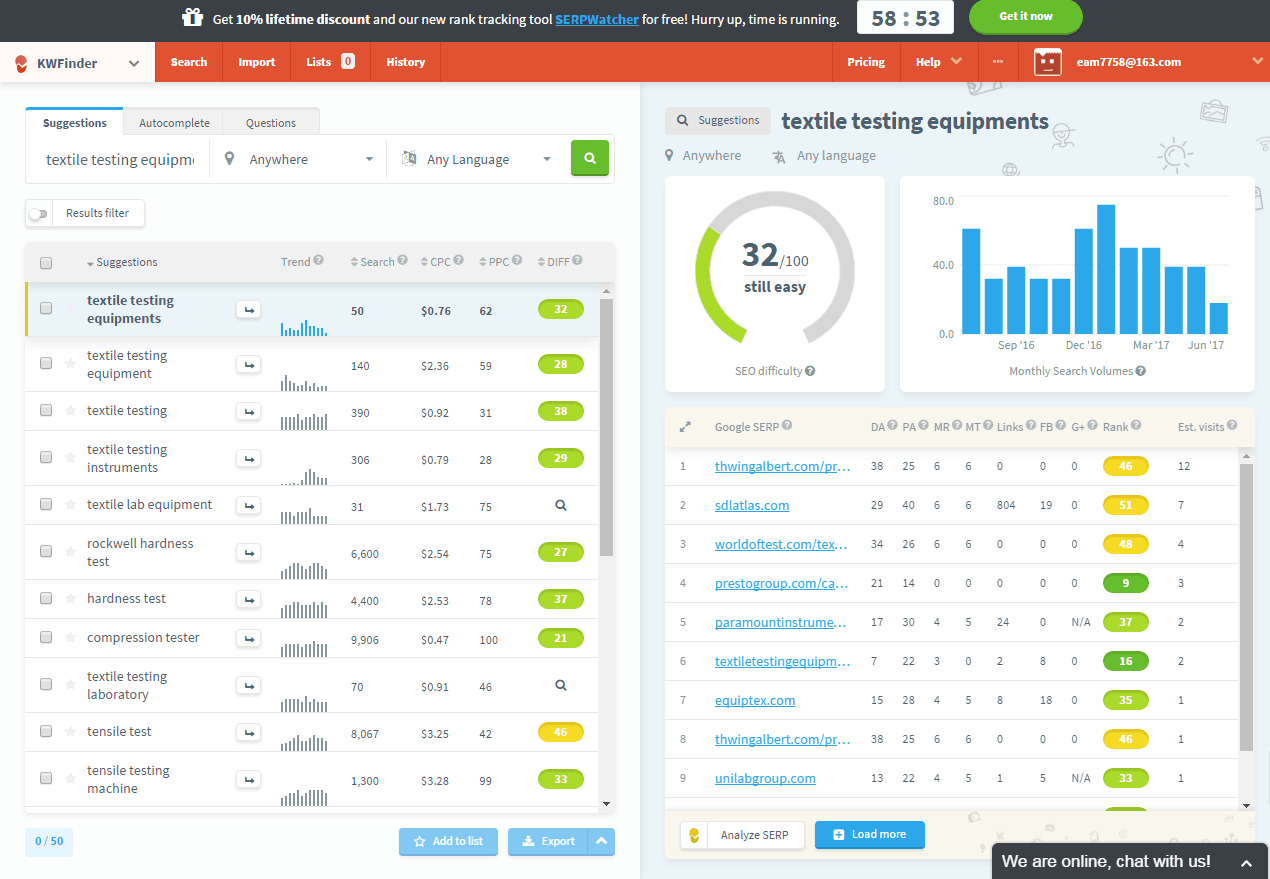Click the arrow icon beside textile testing laboratory
The image size is (1270, 879).
pyautogui.click(x=249, y=686)
